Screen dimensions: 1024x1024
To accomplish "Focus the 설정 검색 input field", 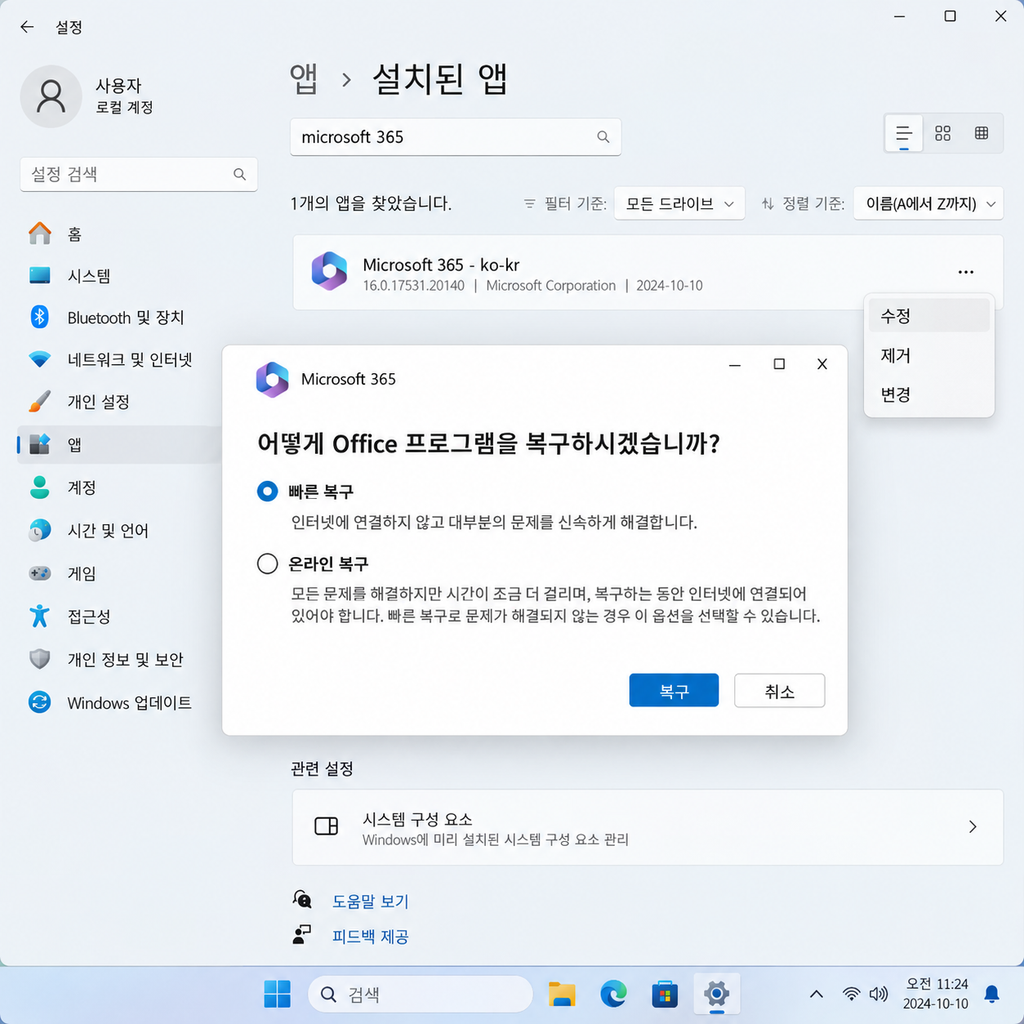I will (138, 174).
